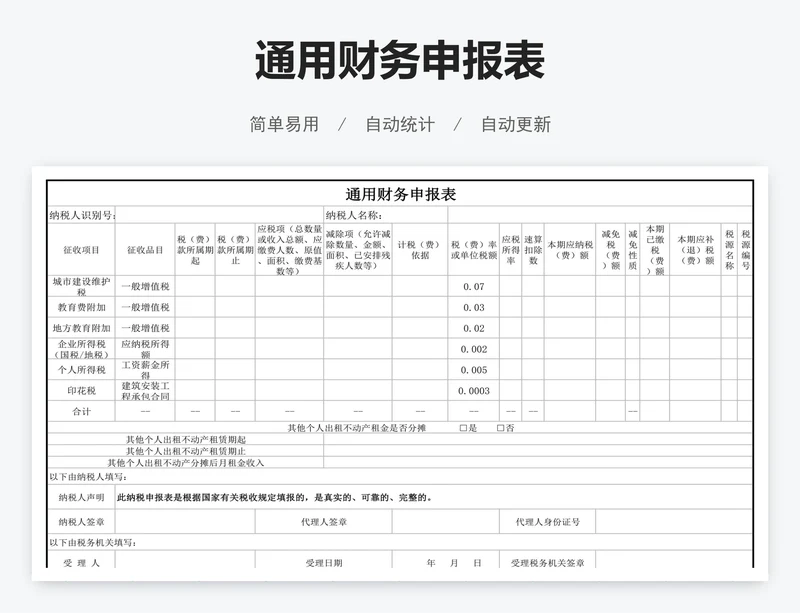This screenshot has width=800, height=613.
Task: Select the 本期应纳税（费）额 header
Action: [570, 250]
